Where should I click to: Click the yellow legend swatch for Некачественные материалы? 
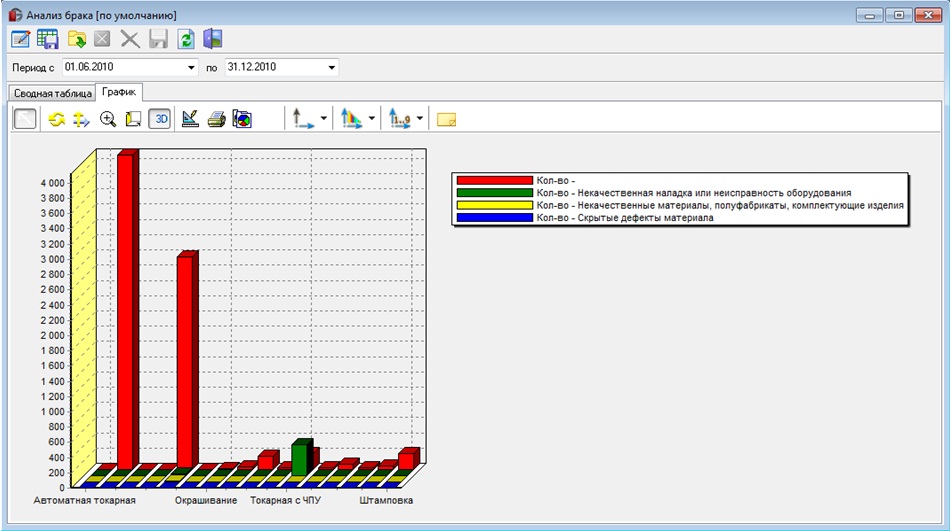[495, 205]
